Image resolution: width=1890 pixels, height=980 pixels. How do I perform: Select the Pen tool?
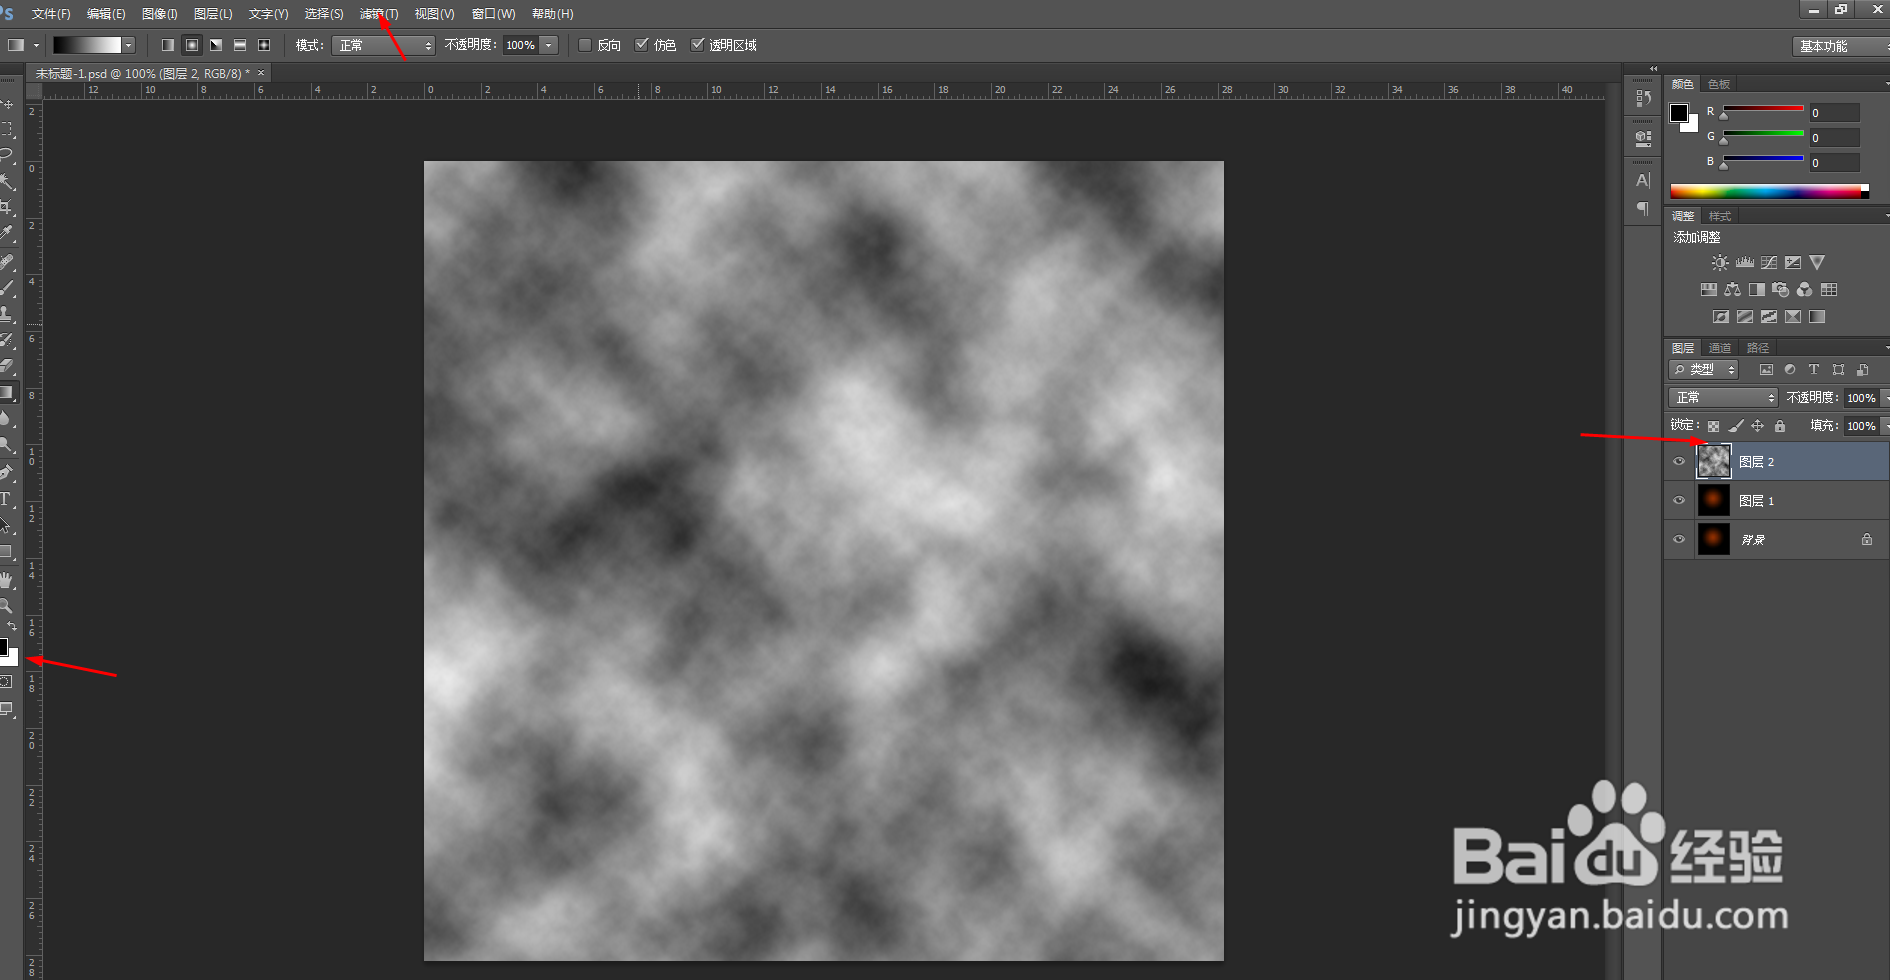tap(7, 473)
